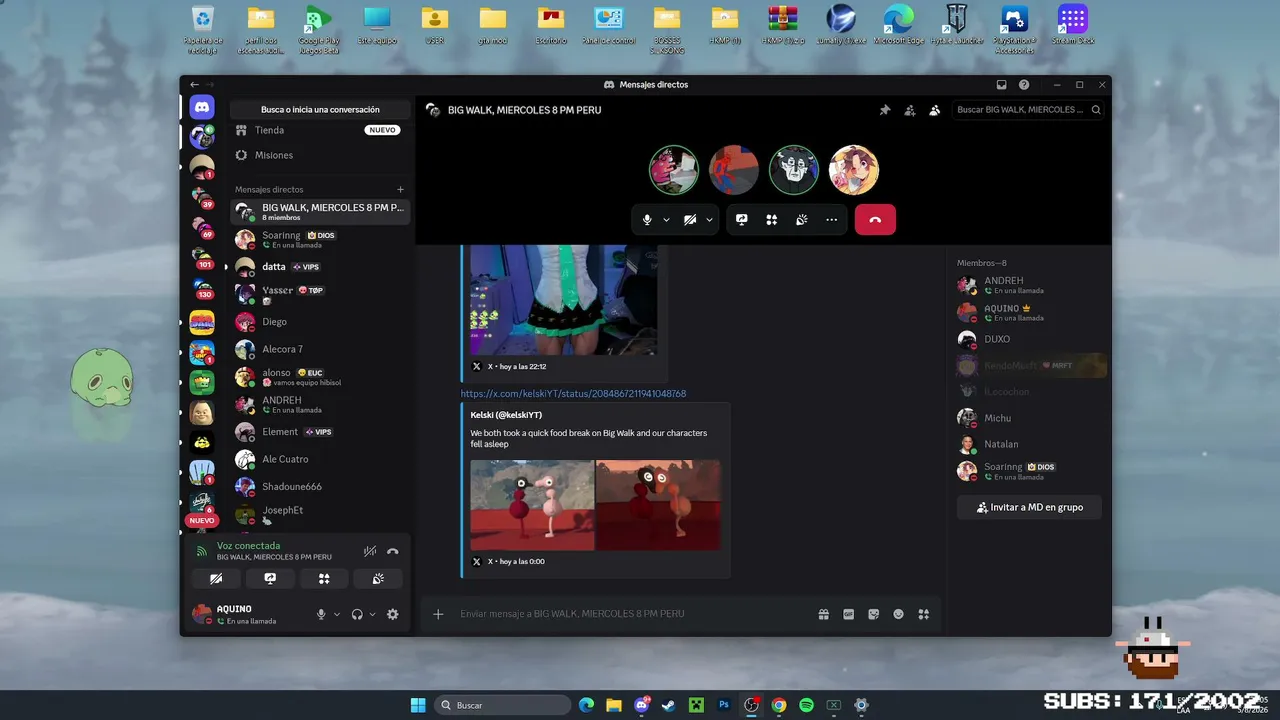
Task: Turn on camera in the call controls bar
Action: 690,220
